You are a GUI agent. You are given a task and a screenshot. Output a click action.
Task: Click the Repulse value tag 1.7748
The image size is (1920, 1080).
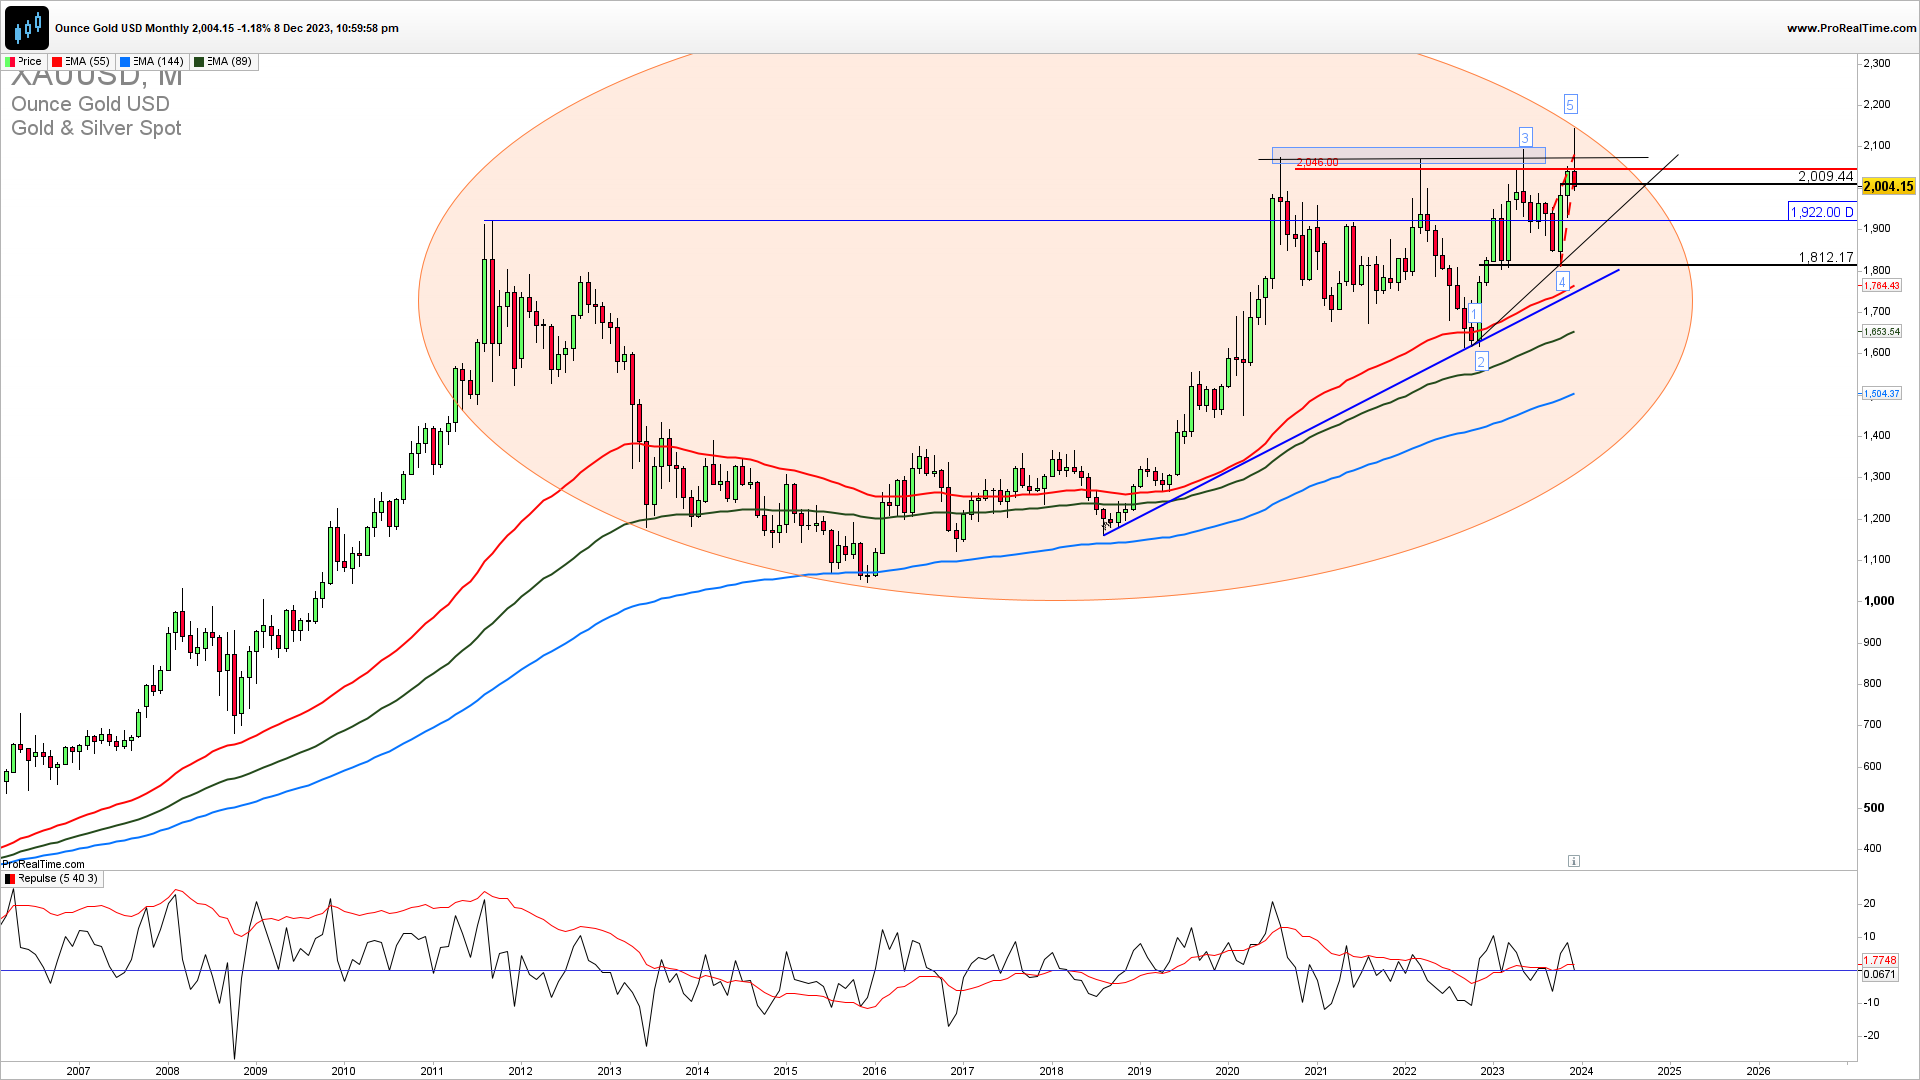(1880, 960)
